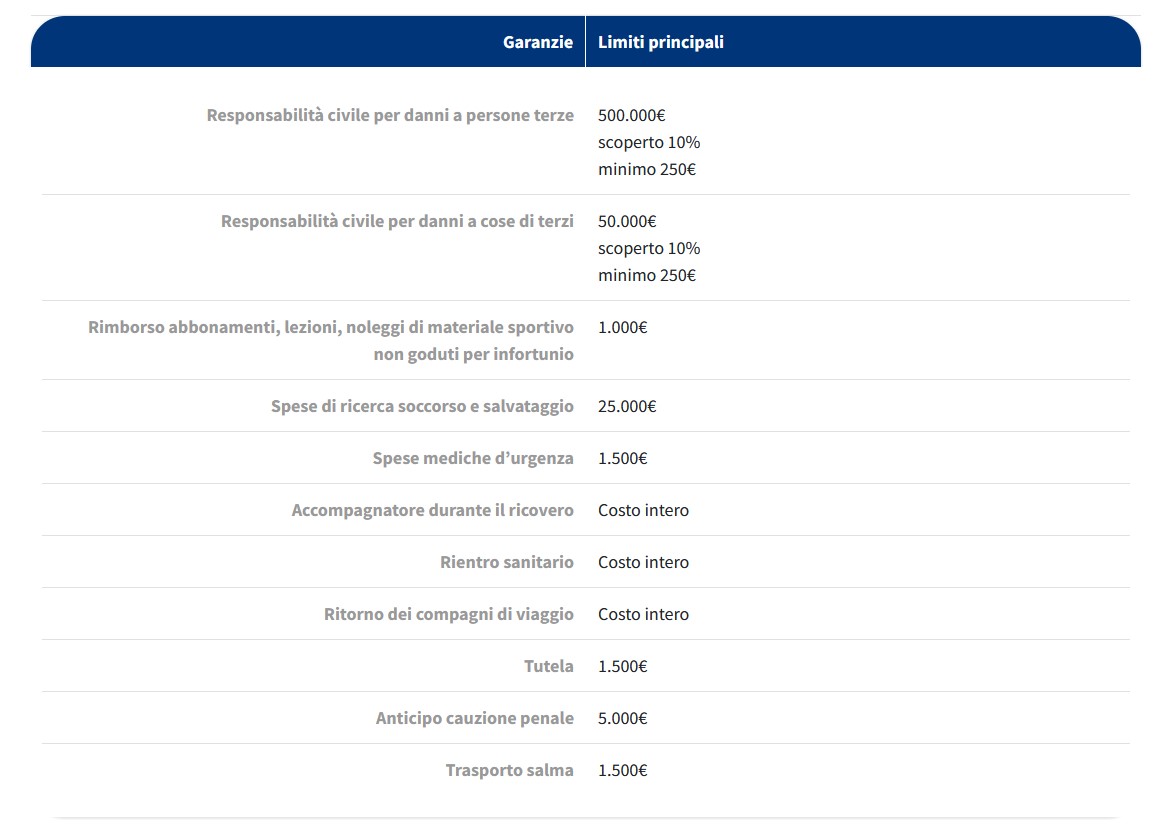Click 'Costo intero' for Rientro sanitario

tap(643, 562)
